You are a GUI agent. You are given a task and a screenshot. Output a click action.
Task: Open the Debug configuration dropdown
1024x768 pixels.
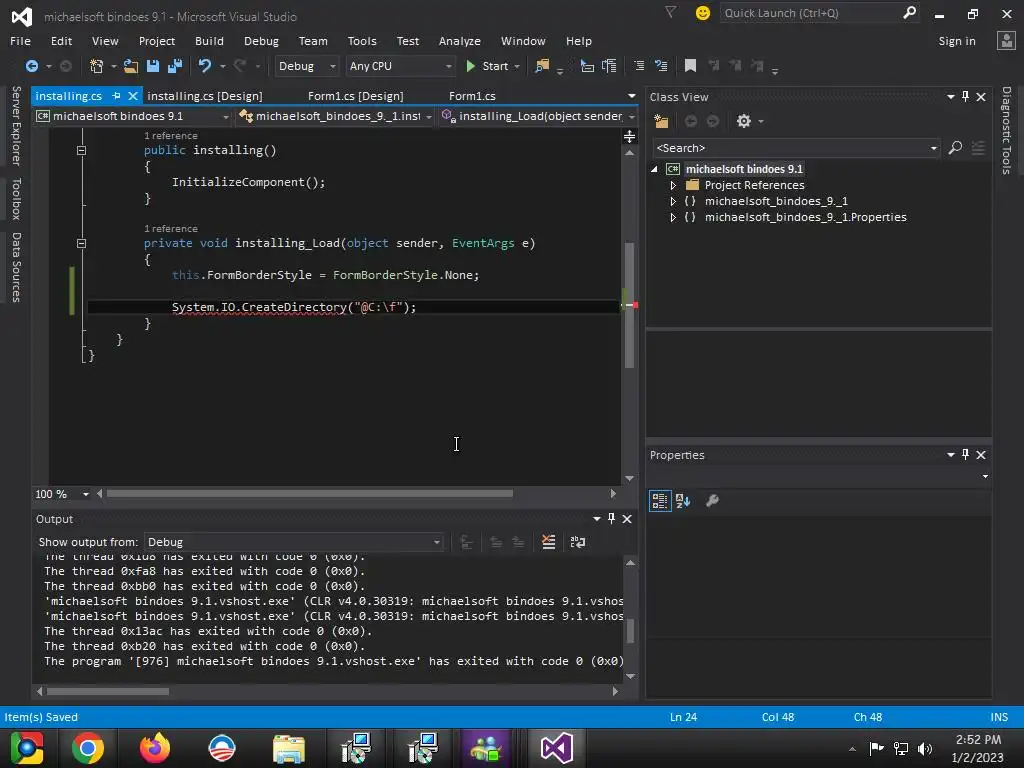(x=307, y=66)
